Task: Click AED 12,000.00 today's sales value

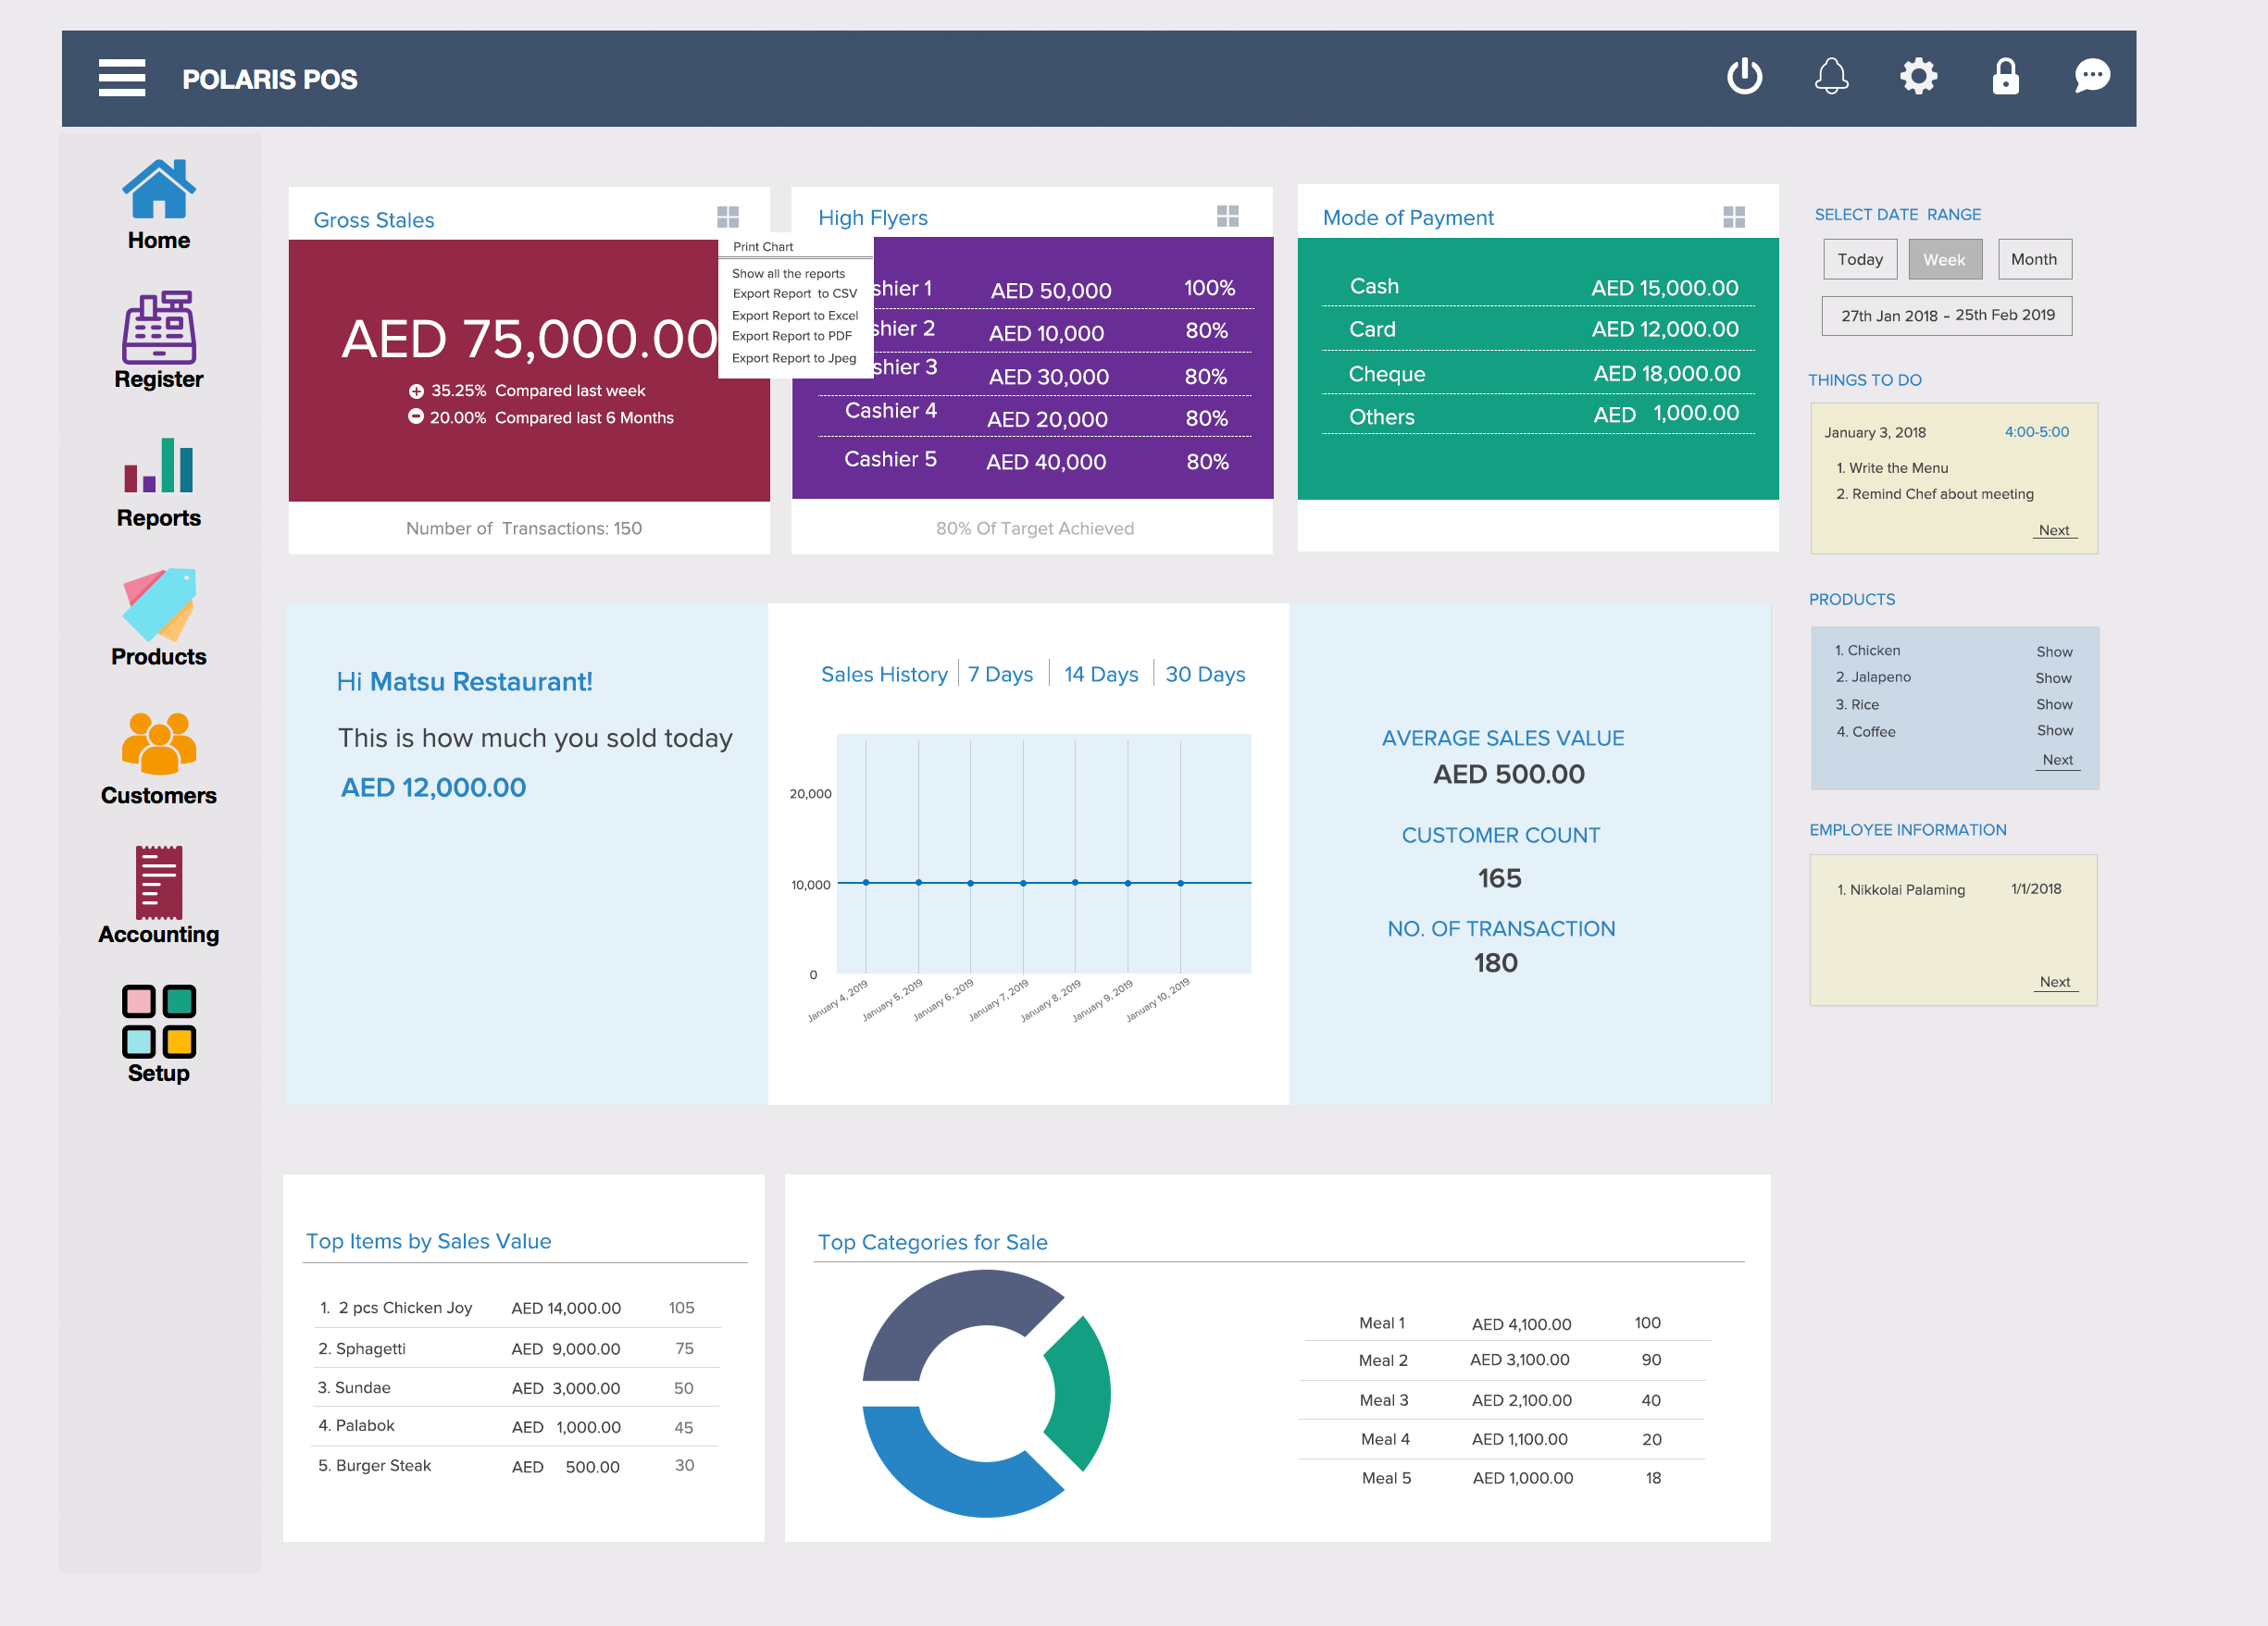Action: click(433, 788)
